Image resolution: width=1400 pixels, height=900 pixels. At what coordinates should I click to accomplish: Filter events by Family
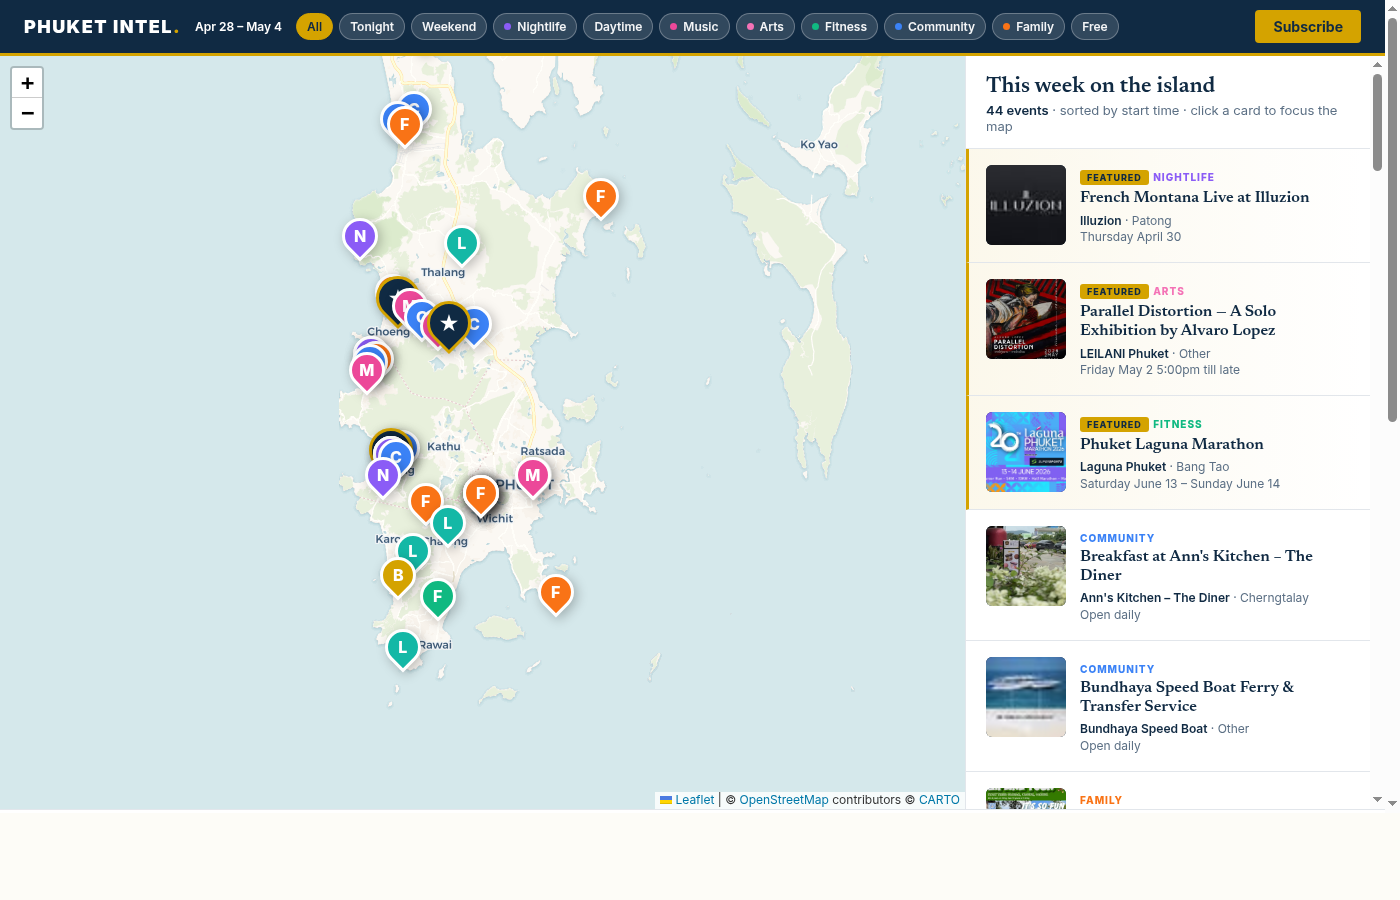1028,27
